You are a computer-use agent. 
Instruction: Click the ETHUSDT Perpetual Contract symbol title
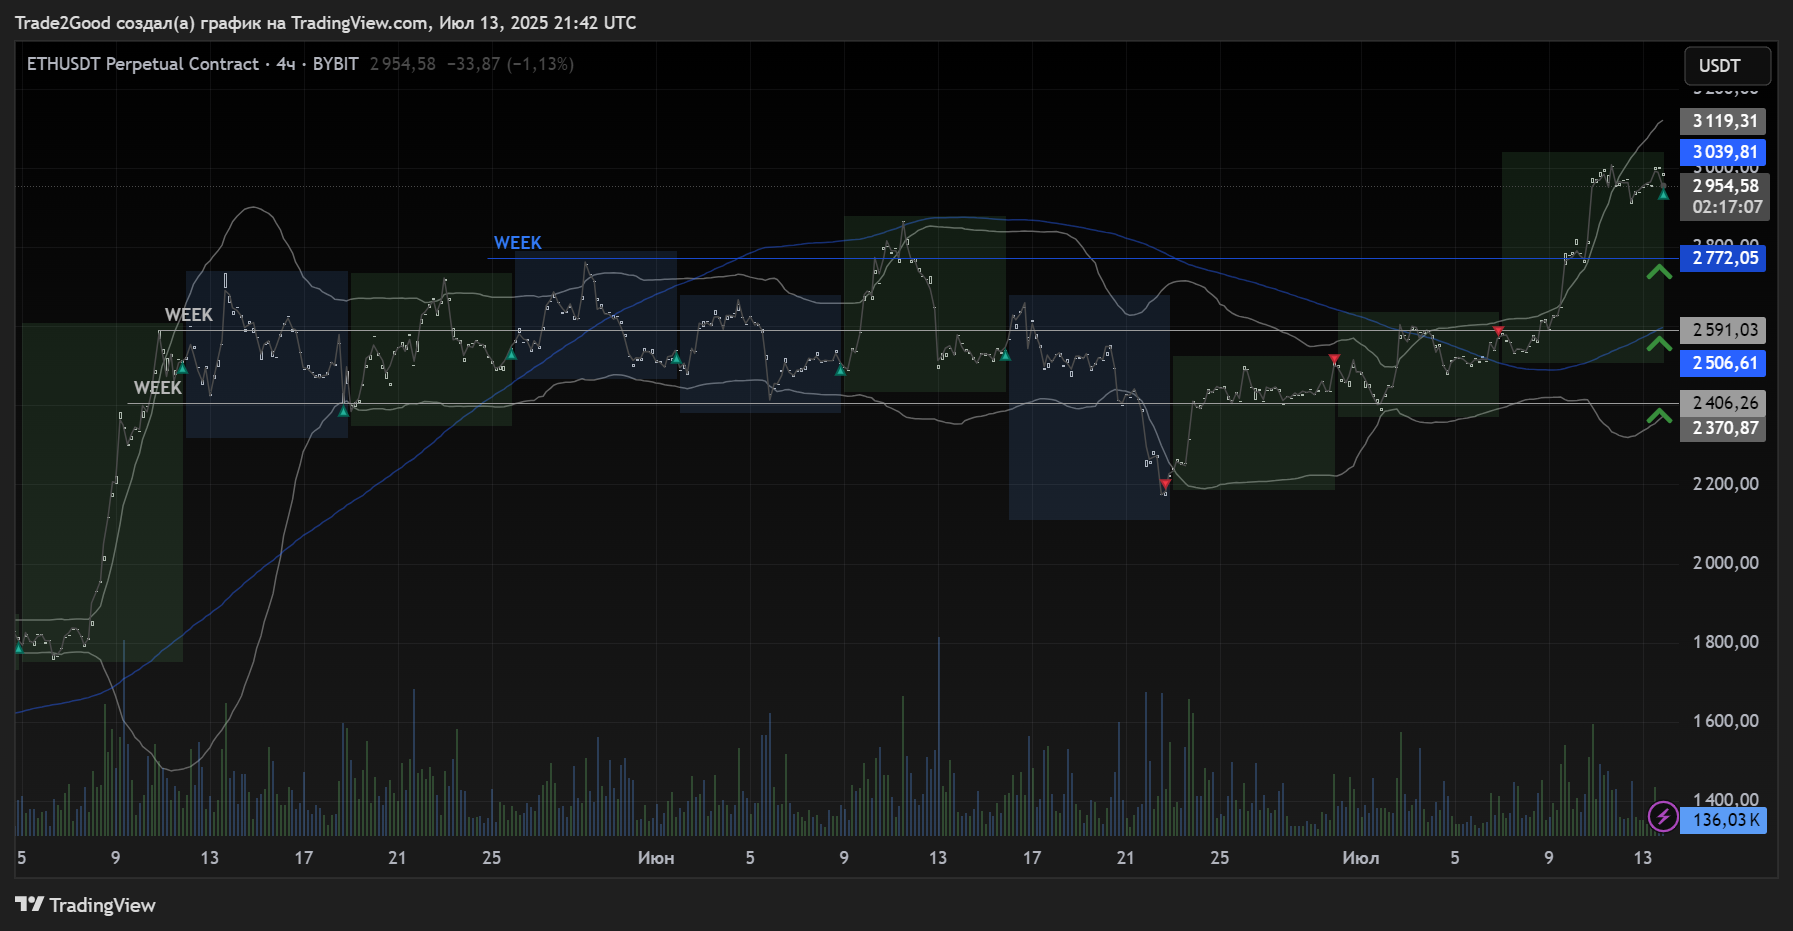pos(142,64)
